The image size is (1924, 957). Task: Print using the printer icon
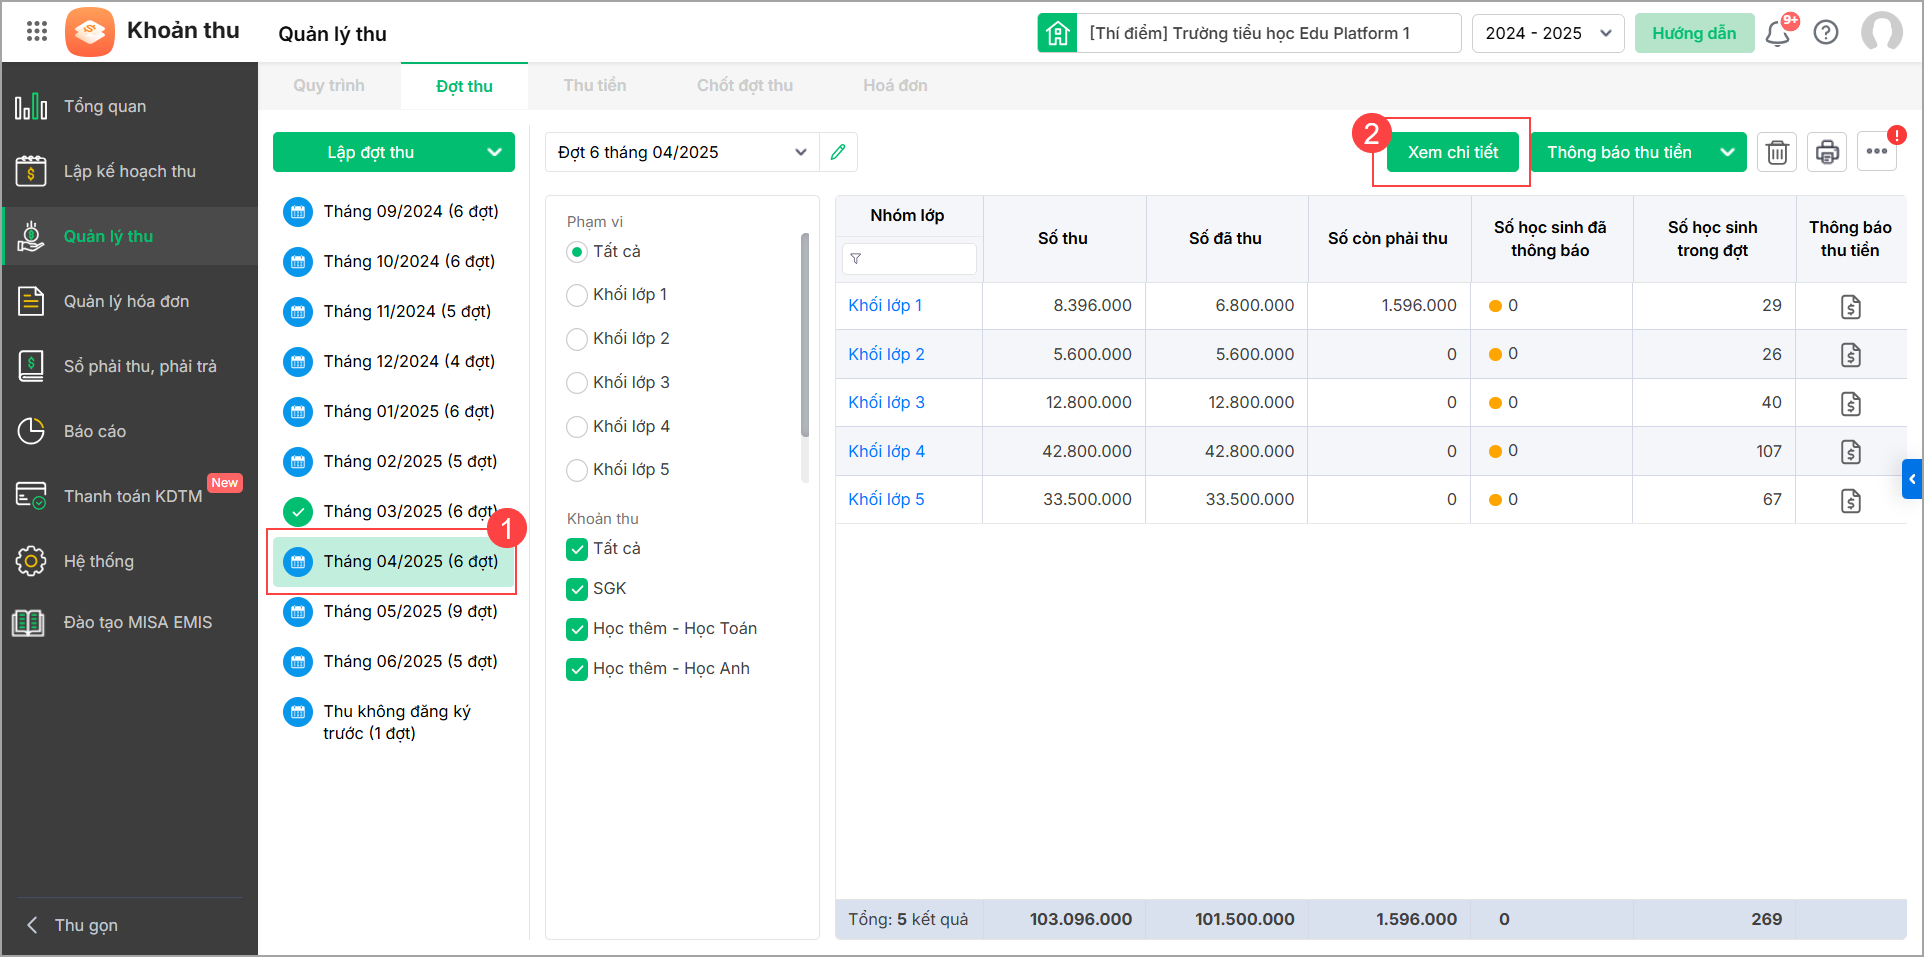1827,152
